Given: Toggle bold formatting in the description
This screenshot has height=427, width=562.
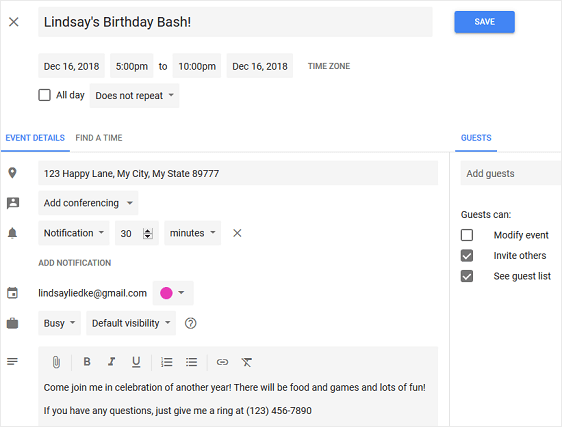Looking at the screenshot, I should pos(87,361).
